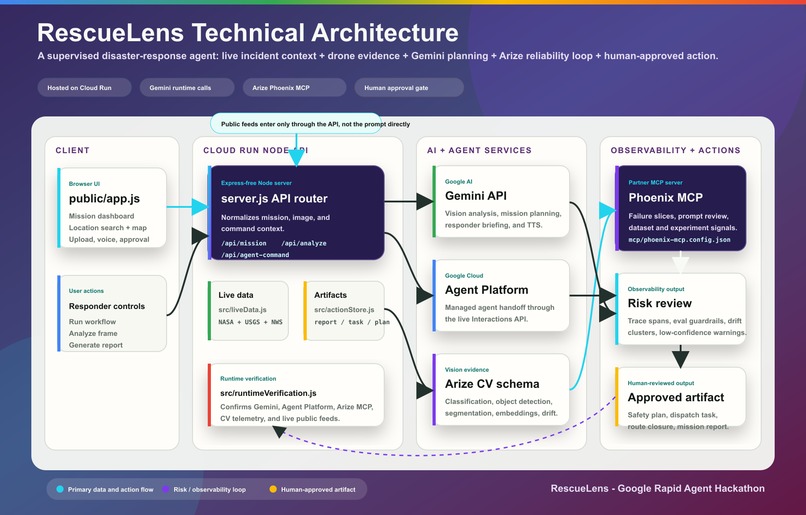Select the Gemini API card title

coord(475,196)
